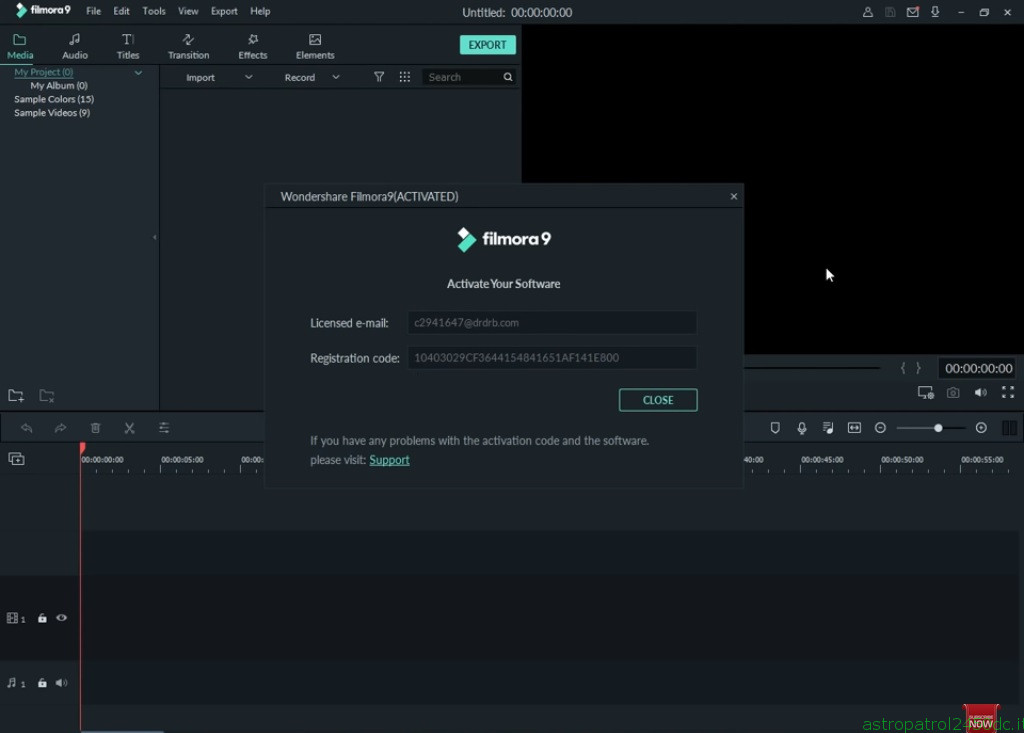Collapse the media library side panel arrow
1024x733 pixels.
(x=155, y=237)
